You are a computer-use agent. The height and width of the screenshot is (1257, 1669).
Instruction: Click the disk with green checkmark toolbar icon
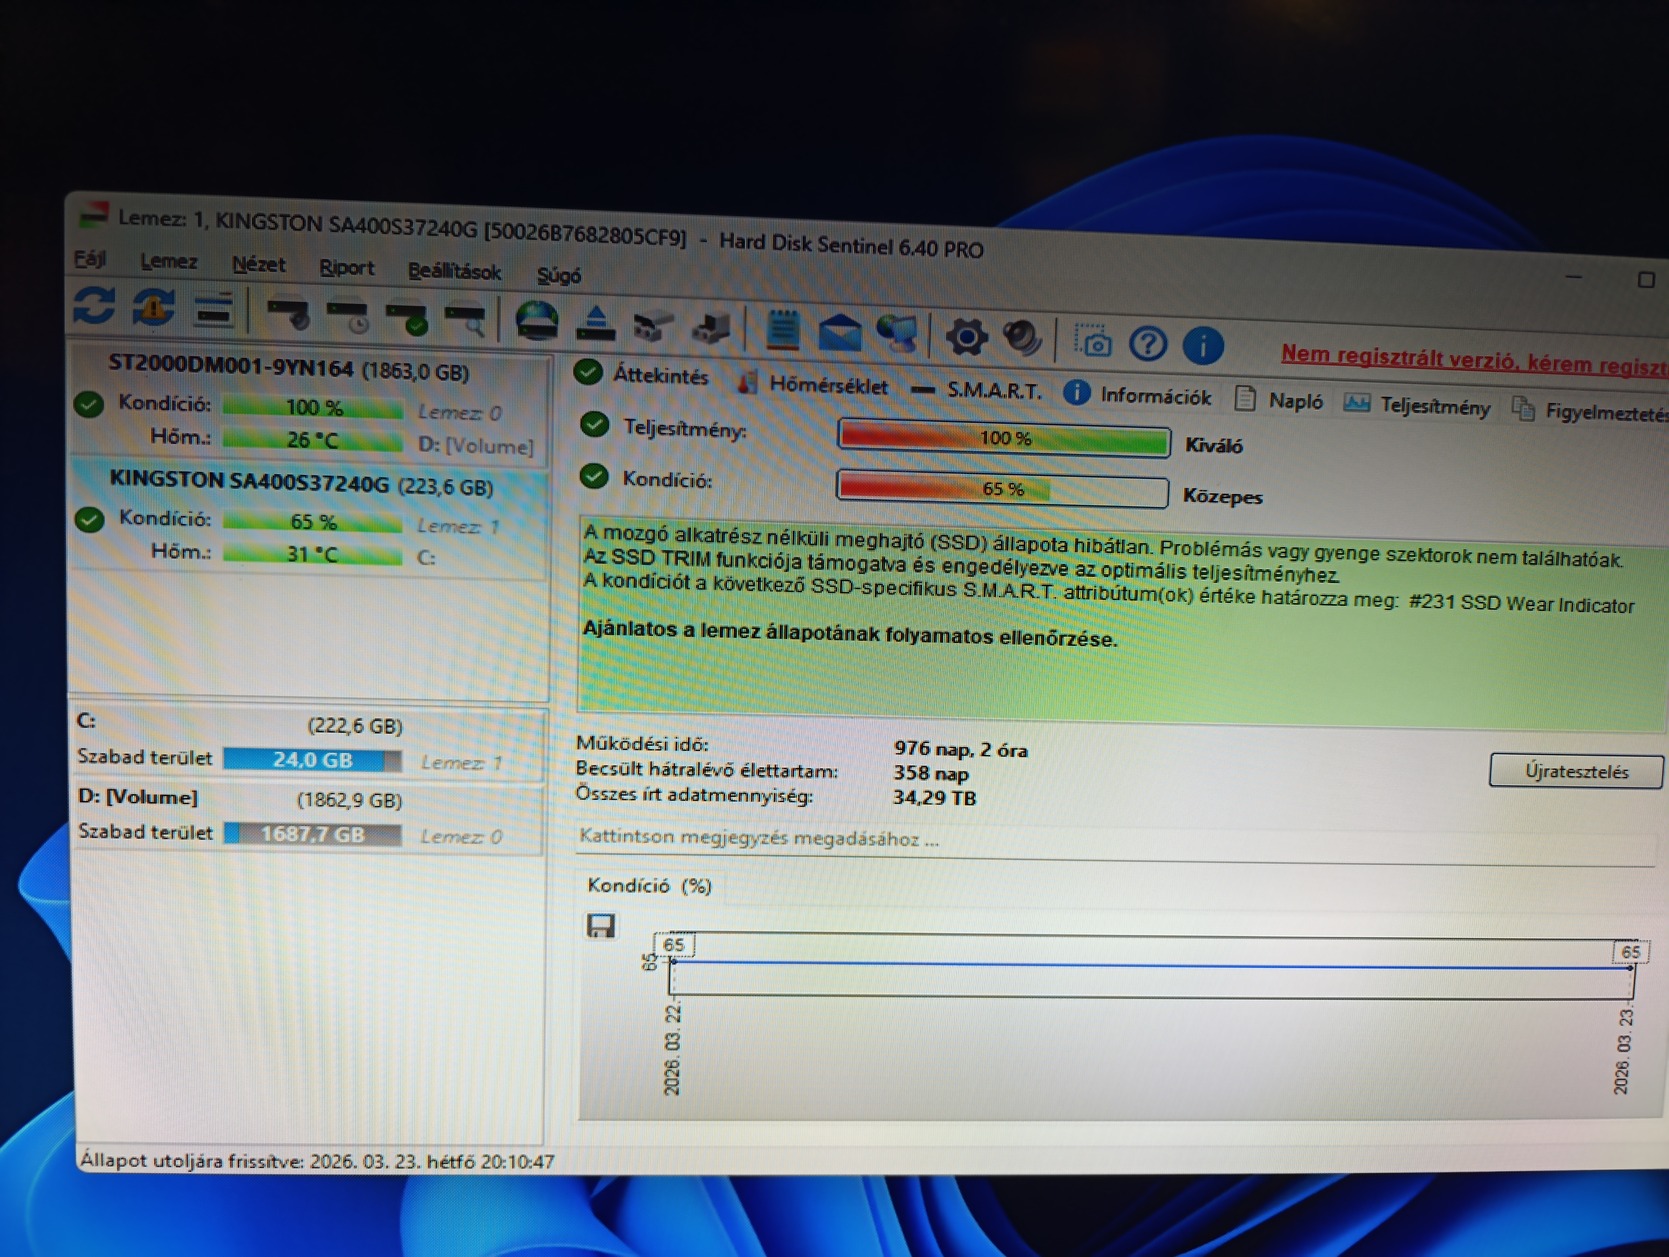click(x=407, y=319)
